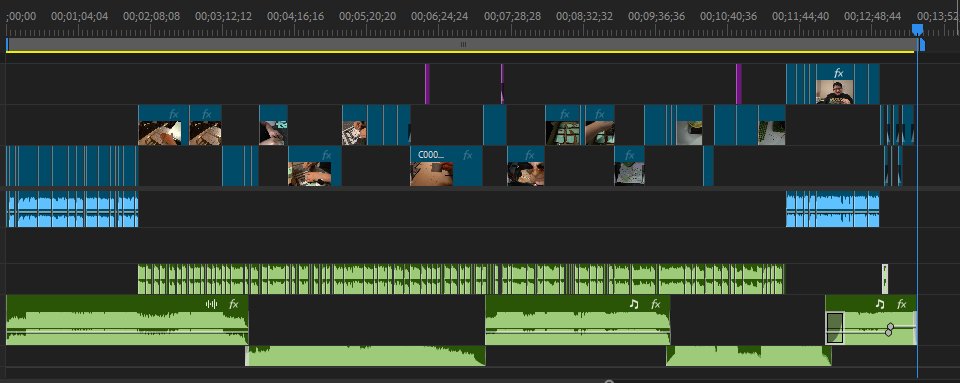Viewport: 960px width, 383px height.
Task: Select the middle purple marker on the top track
Action: [x=502, y=84]
